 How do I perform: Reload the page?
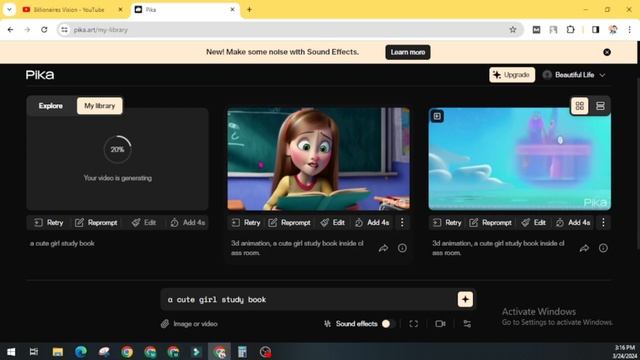44,29
